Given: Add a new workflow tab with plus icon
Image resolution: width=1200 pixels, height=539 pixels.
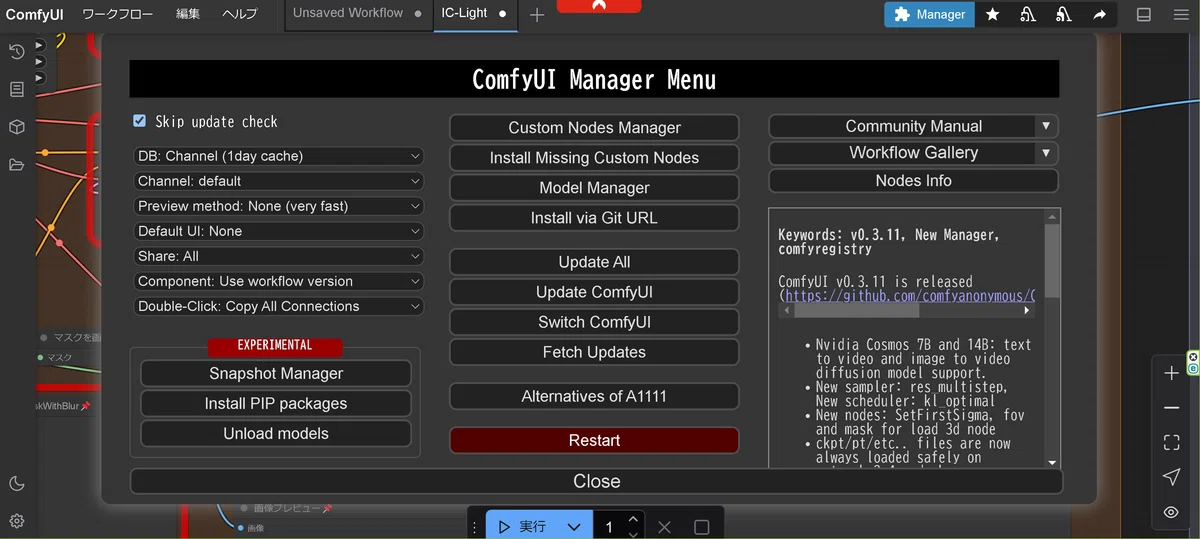Looking at the screenshot, I should 537,15.
